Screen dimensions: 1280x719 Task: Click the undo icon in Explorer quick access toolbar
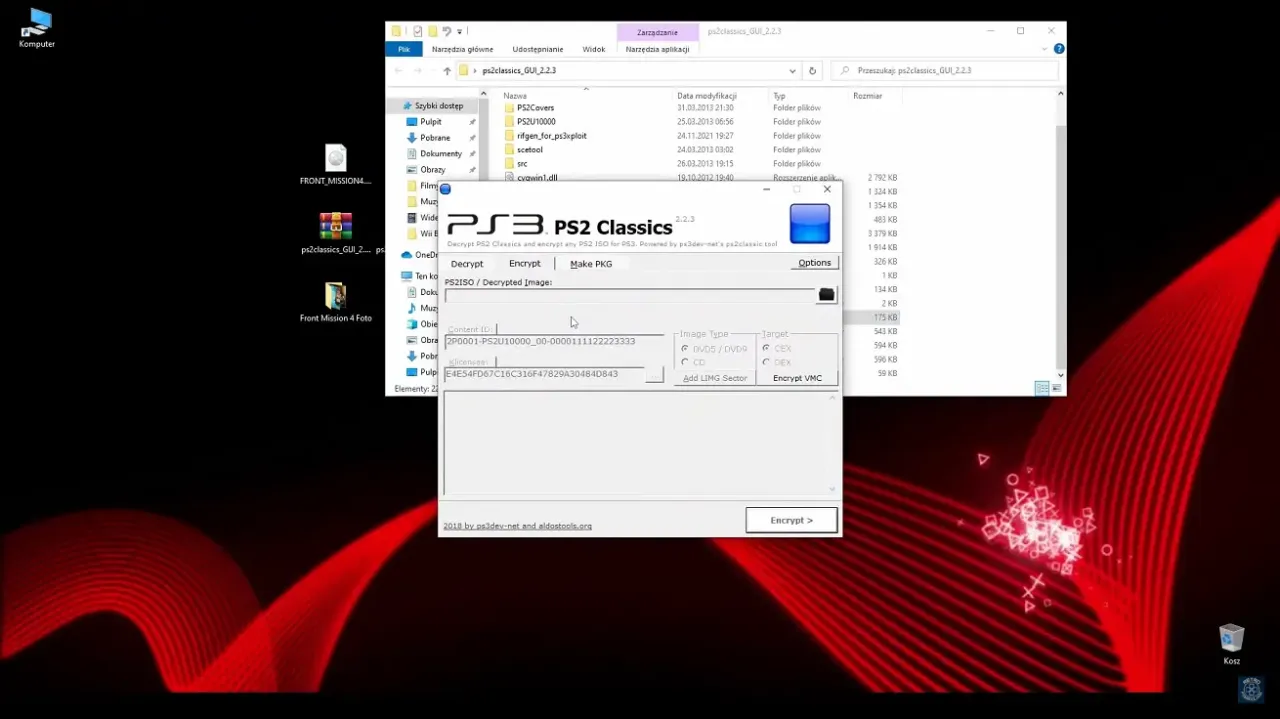446,31
